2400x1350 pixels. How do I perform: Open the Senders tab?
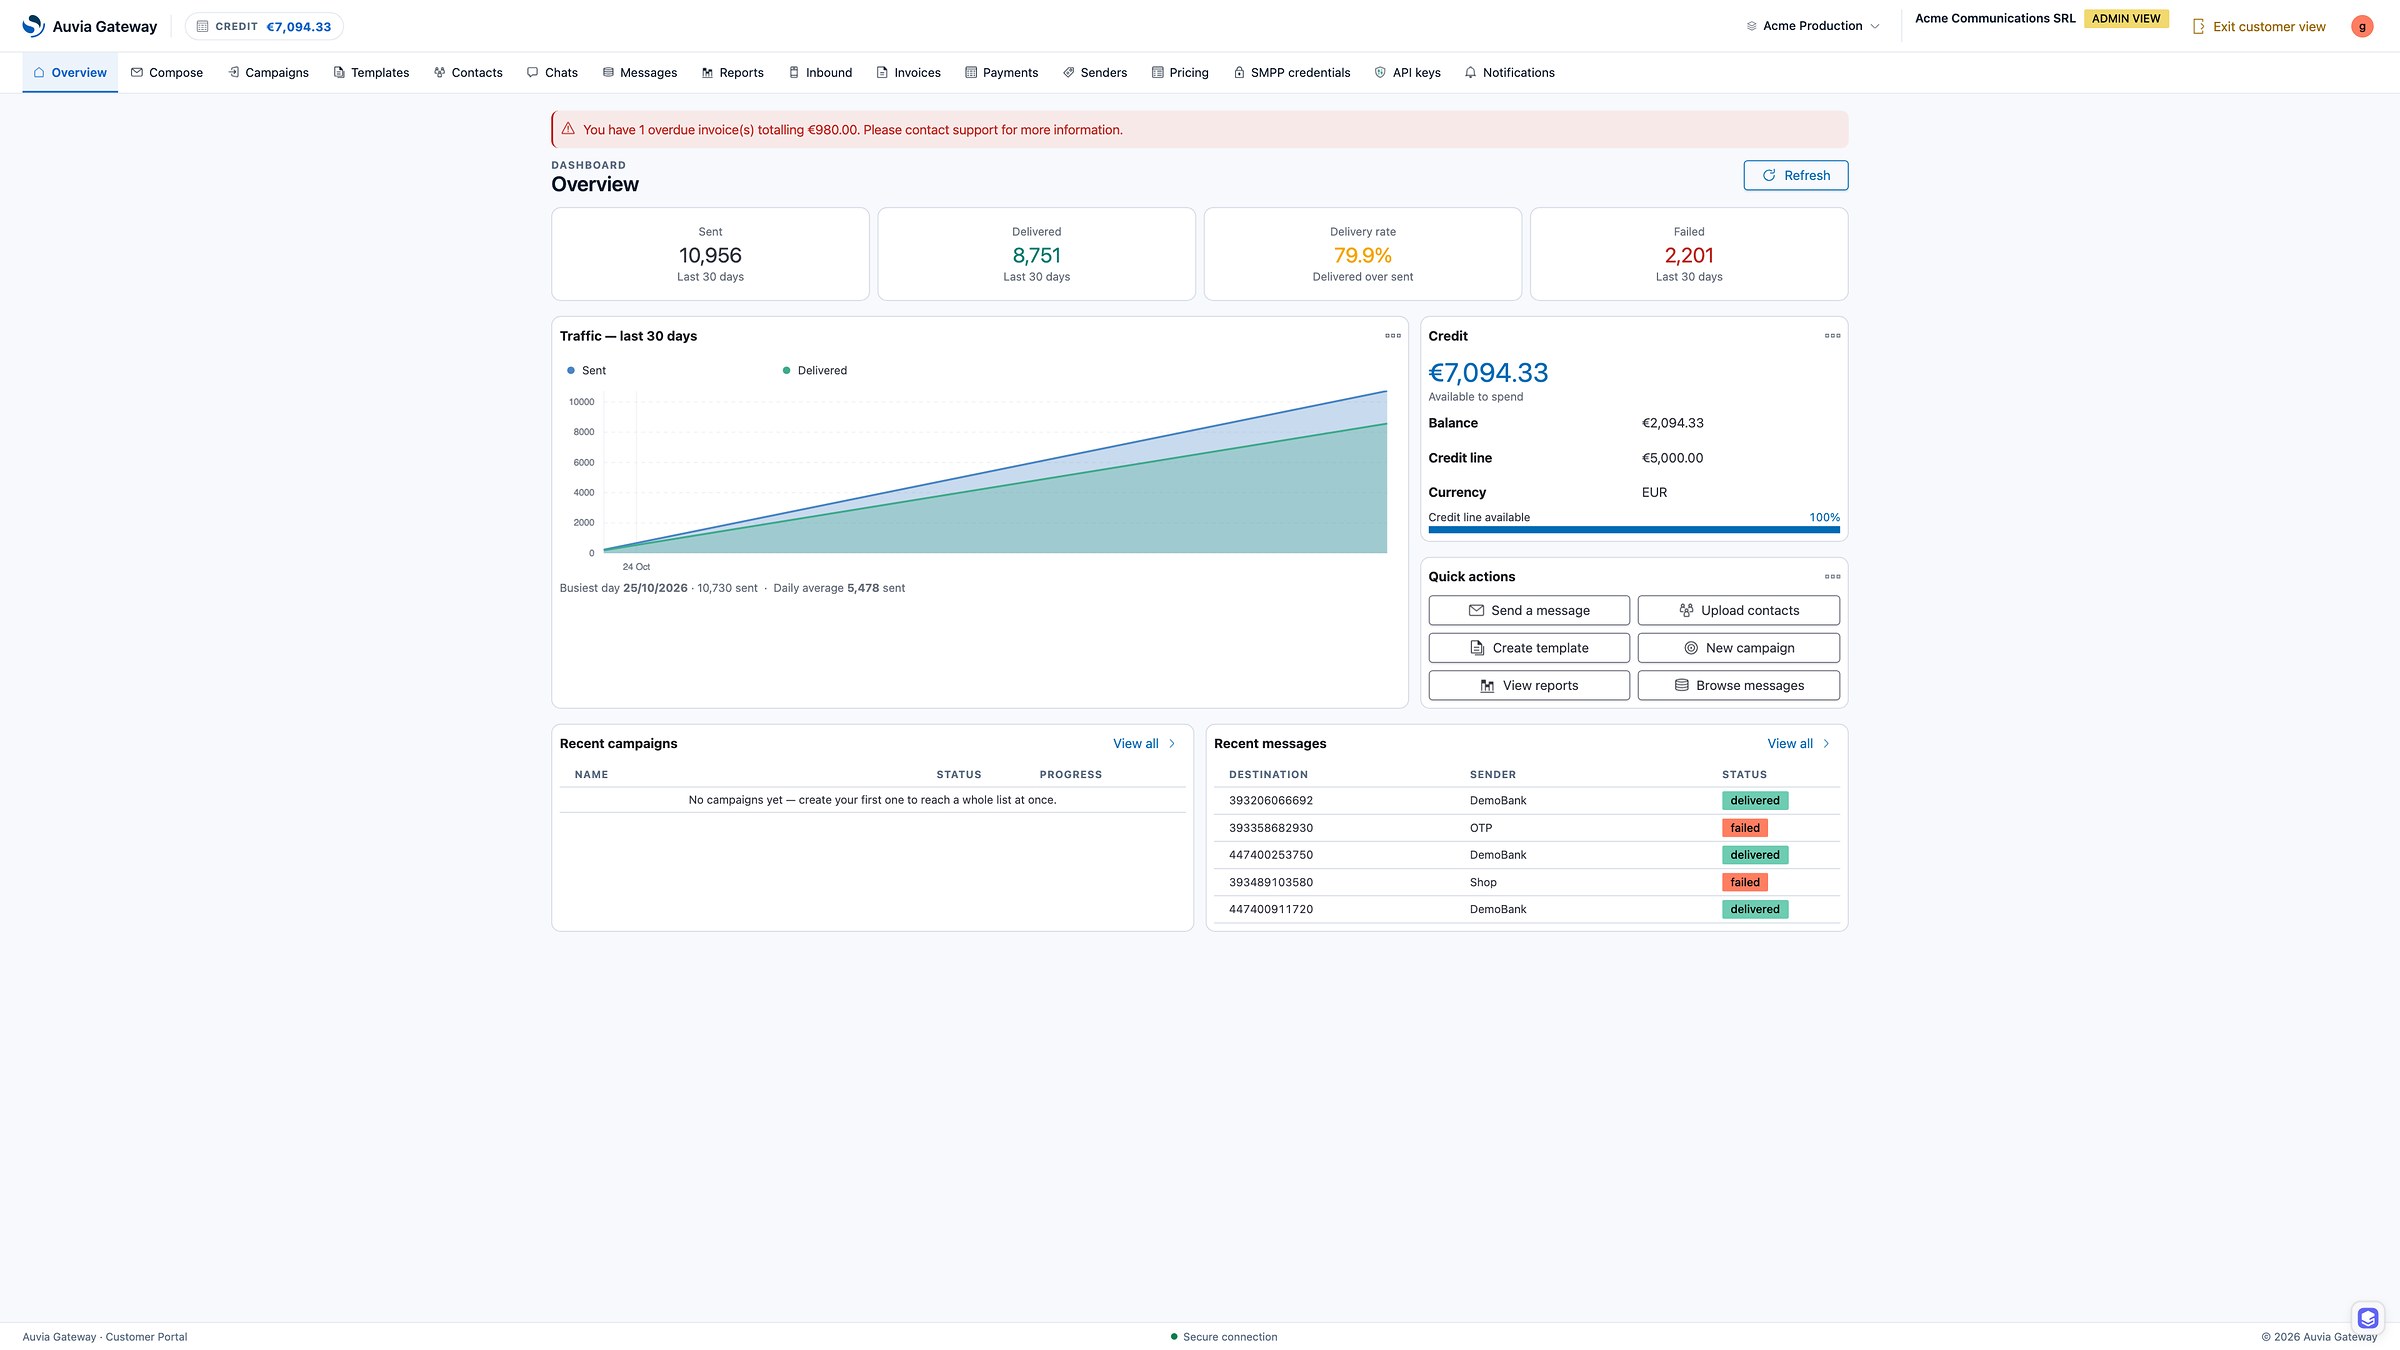coord(1095,72)
